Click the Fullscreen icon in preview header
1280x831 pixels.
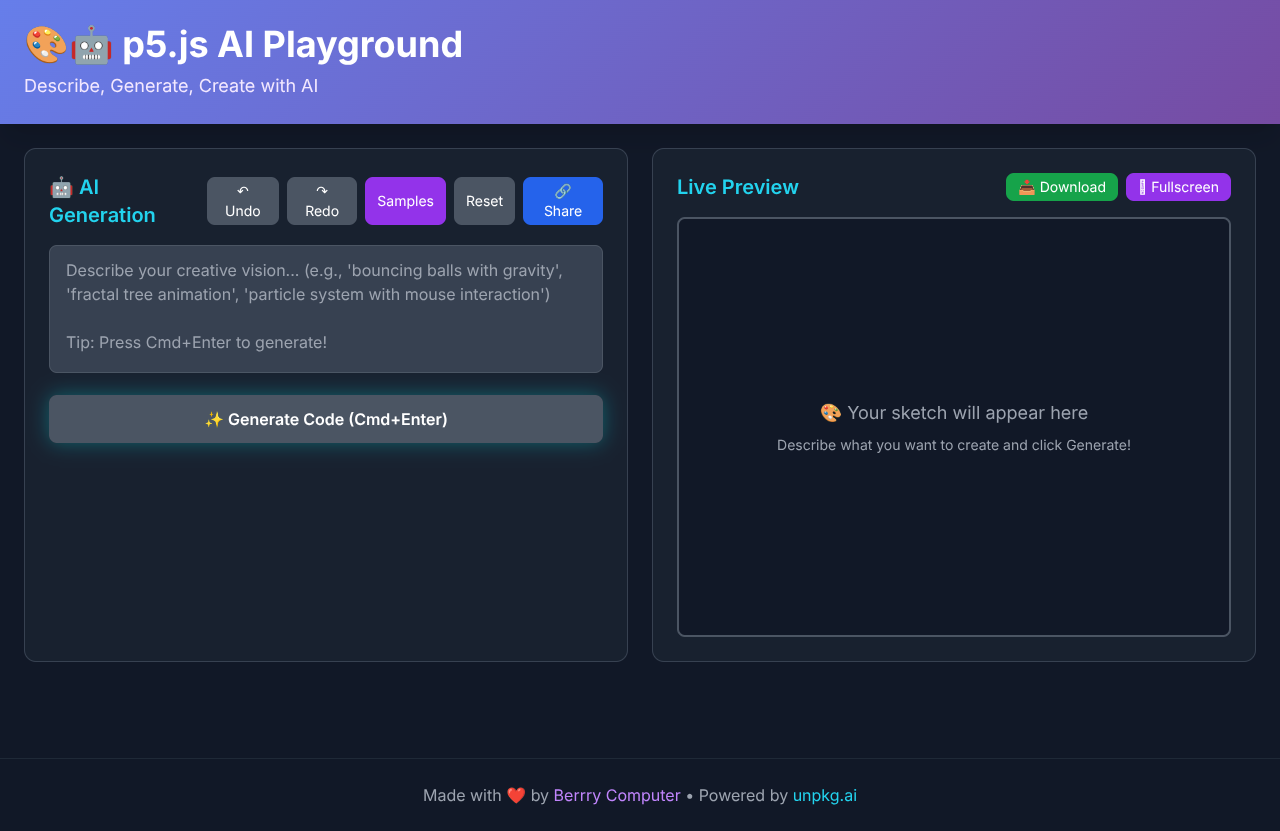pyautogui.click(x=1142, y=187)
